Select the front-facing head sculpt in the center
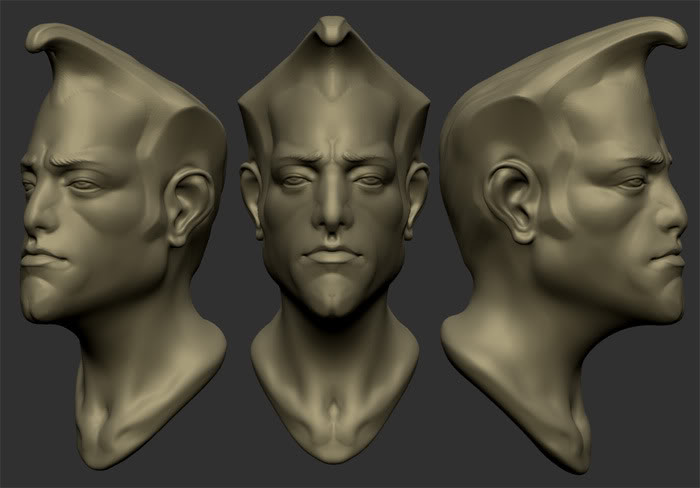The height and width of the screenshot is (488, 700). pos(334,239)
